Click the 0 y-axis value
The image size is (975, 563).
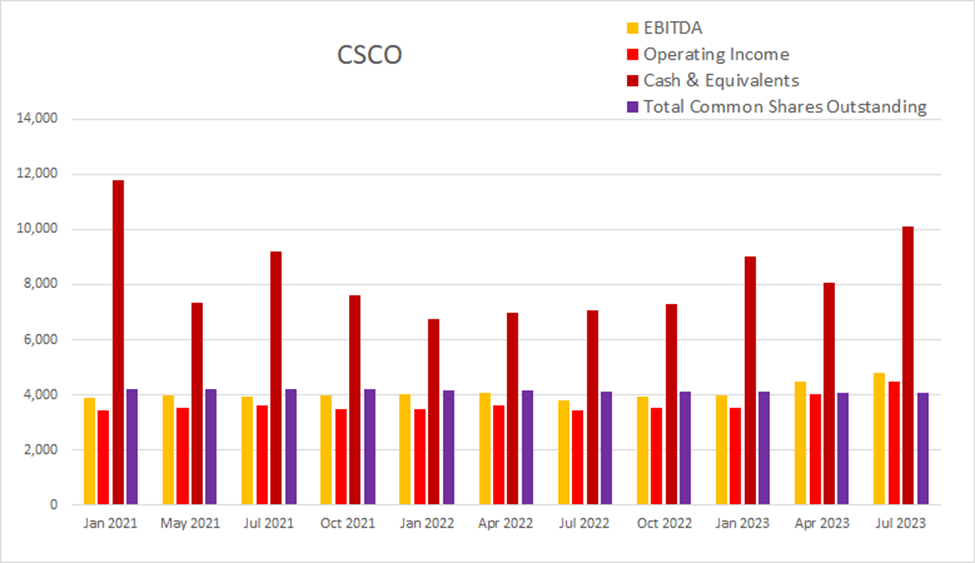coord(54,505)
